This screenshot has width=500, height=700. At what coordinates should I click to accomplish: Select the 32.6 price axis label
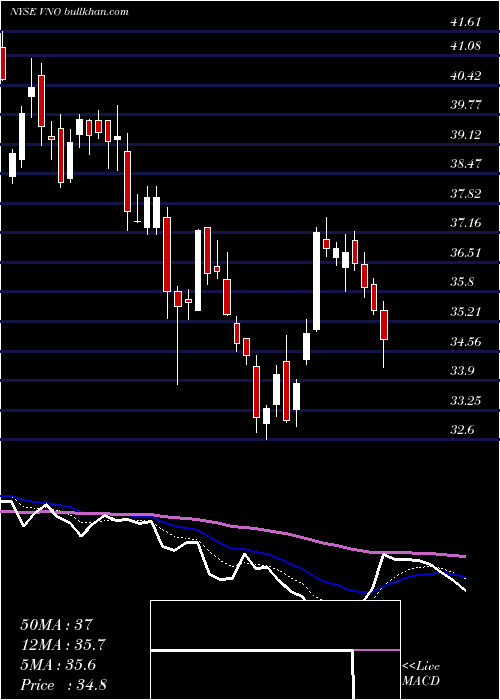(x=462, y=430)
